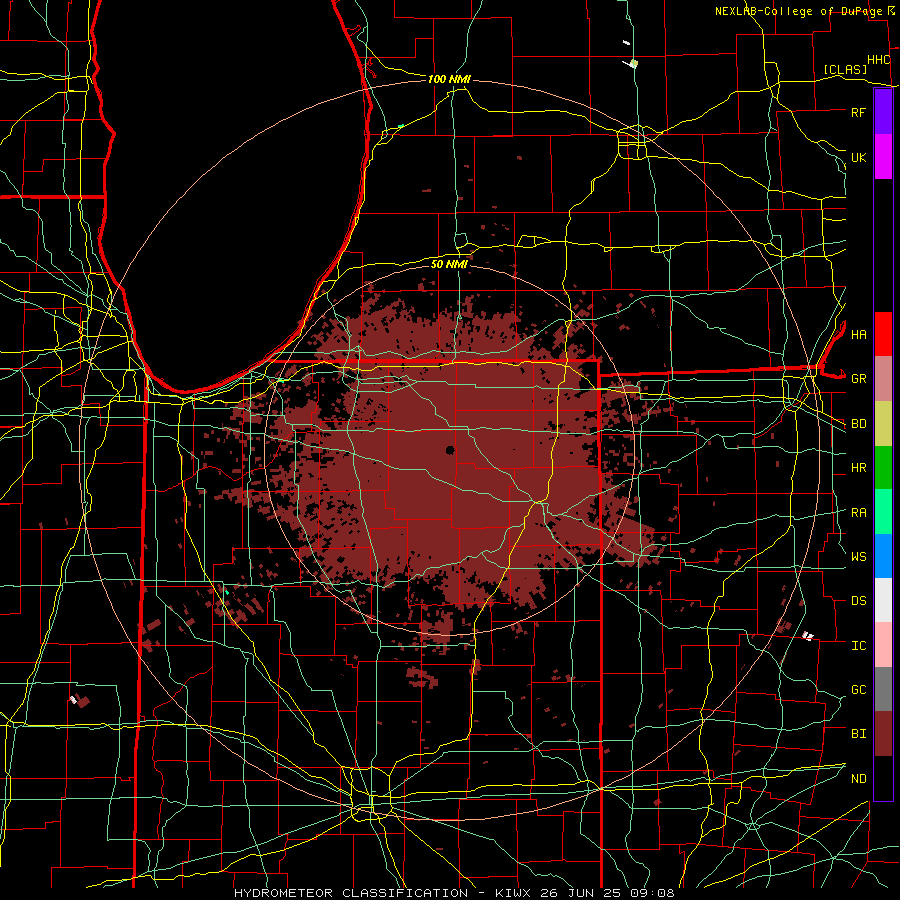Click the light pink IC legend swatch

883,645
